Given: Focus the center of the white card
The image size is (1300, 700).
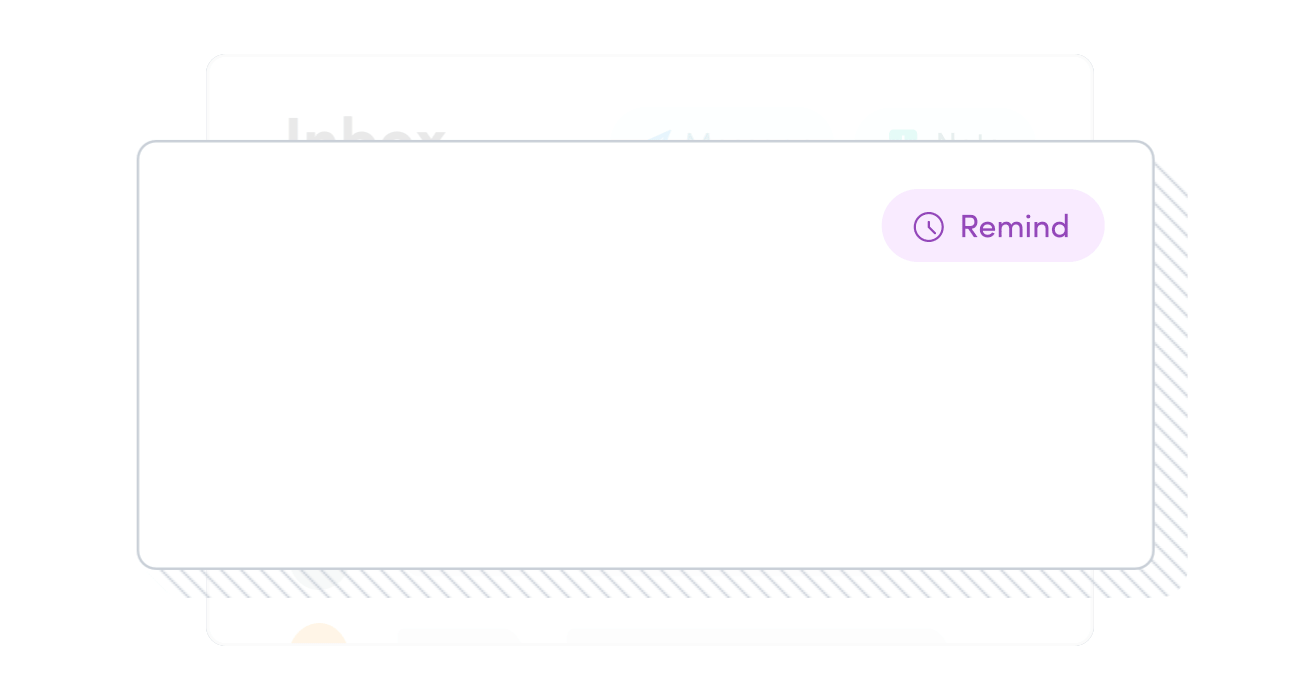Looking at the screenshot, I should [x=646, y=355].
